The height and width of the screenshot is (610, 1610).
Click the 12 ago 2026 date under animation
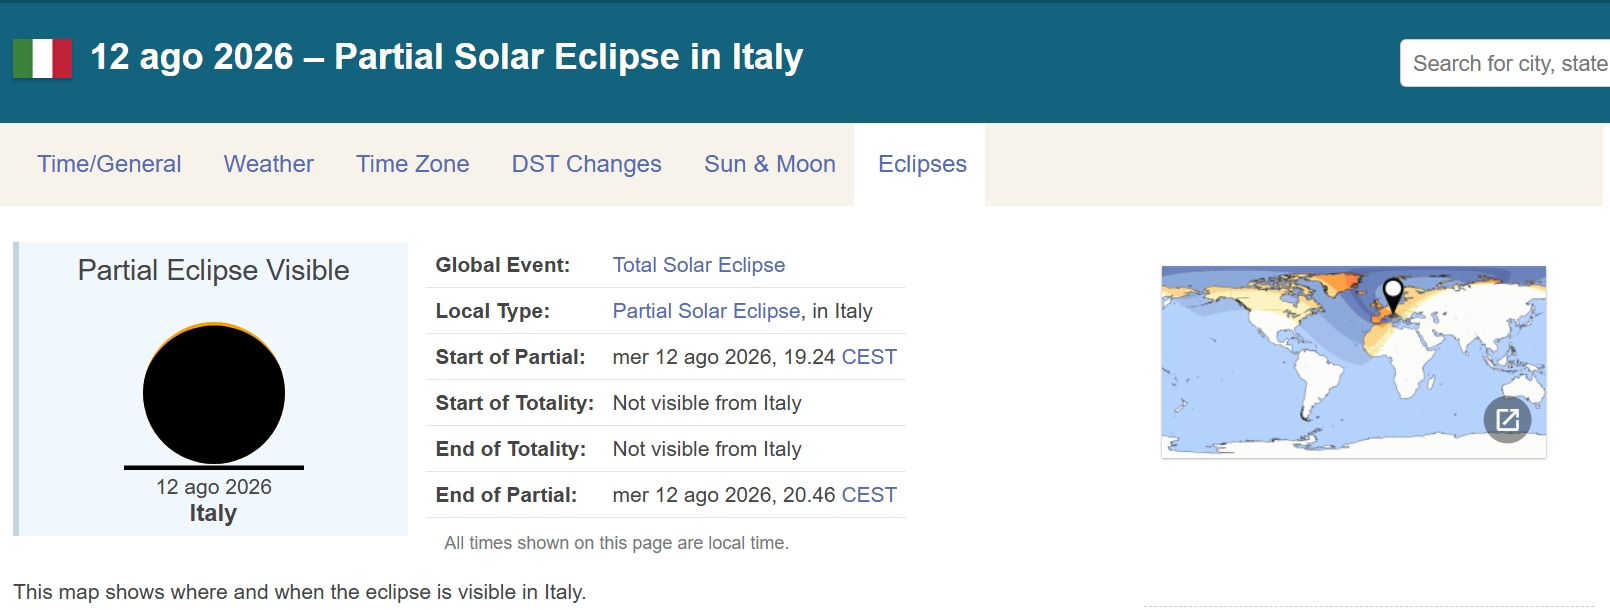point(214,487)
